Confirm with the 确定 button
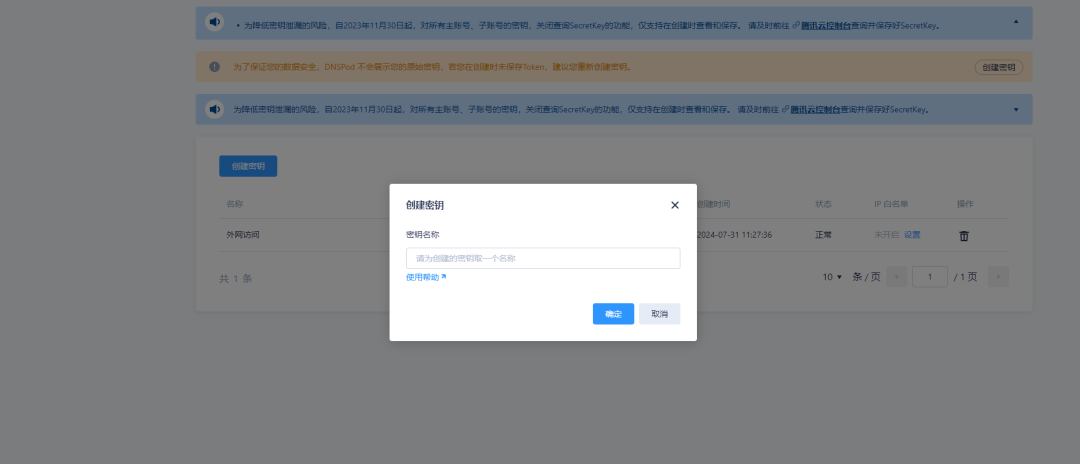 pos(613,314)
